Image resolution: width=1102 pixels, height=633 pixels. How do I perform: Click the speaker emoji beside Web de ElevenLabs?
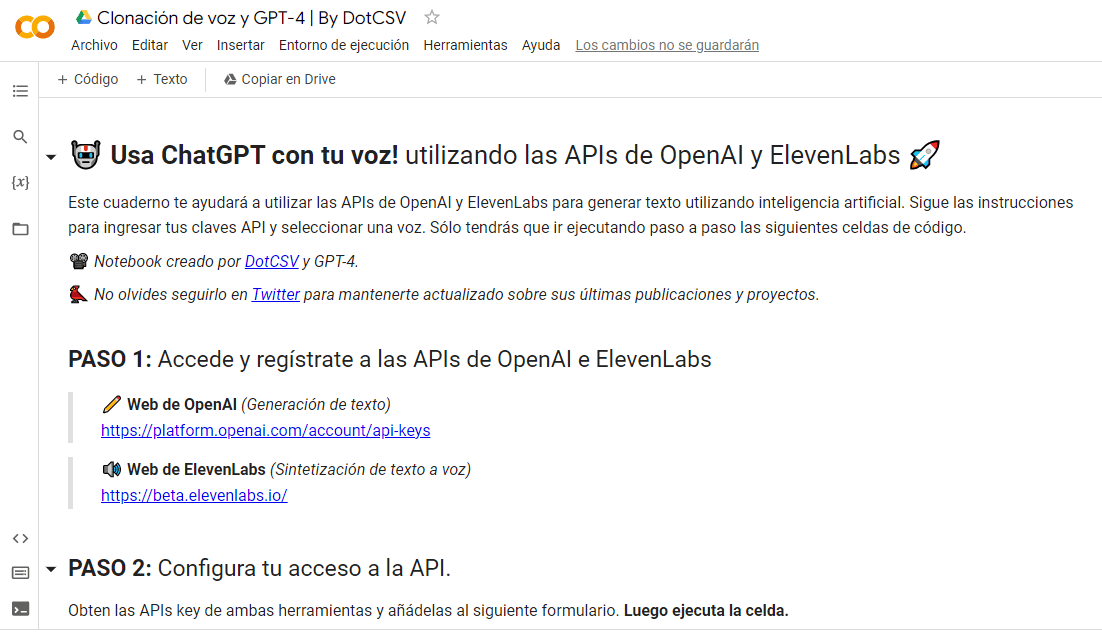(x=111, y=469)
